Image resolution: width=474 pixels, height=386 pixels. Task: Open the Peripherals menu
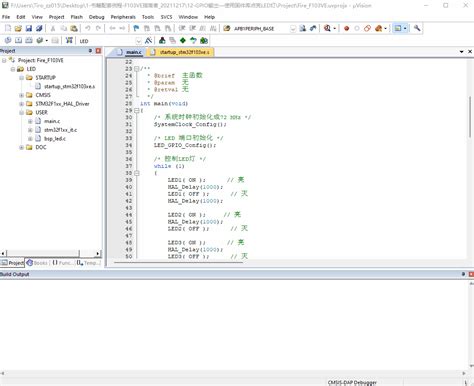123,17
